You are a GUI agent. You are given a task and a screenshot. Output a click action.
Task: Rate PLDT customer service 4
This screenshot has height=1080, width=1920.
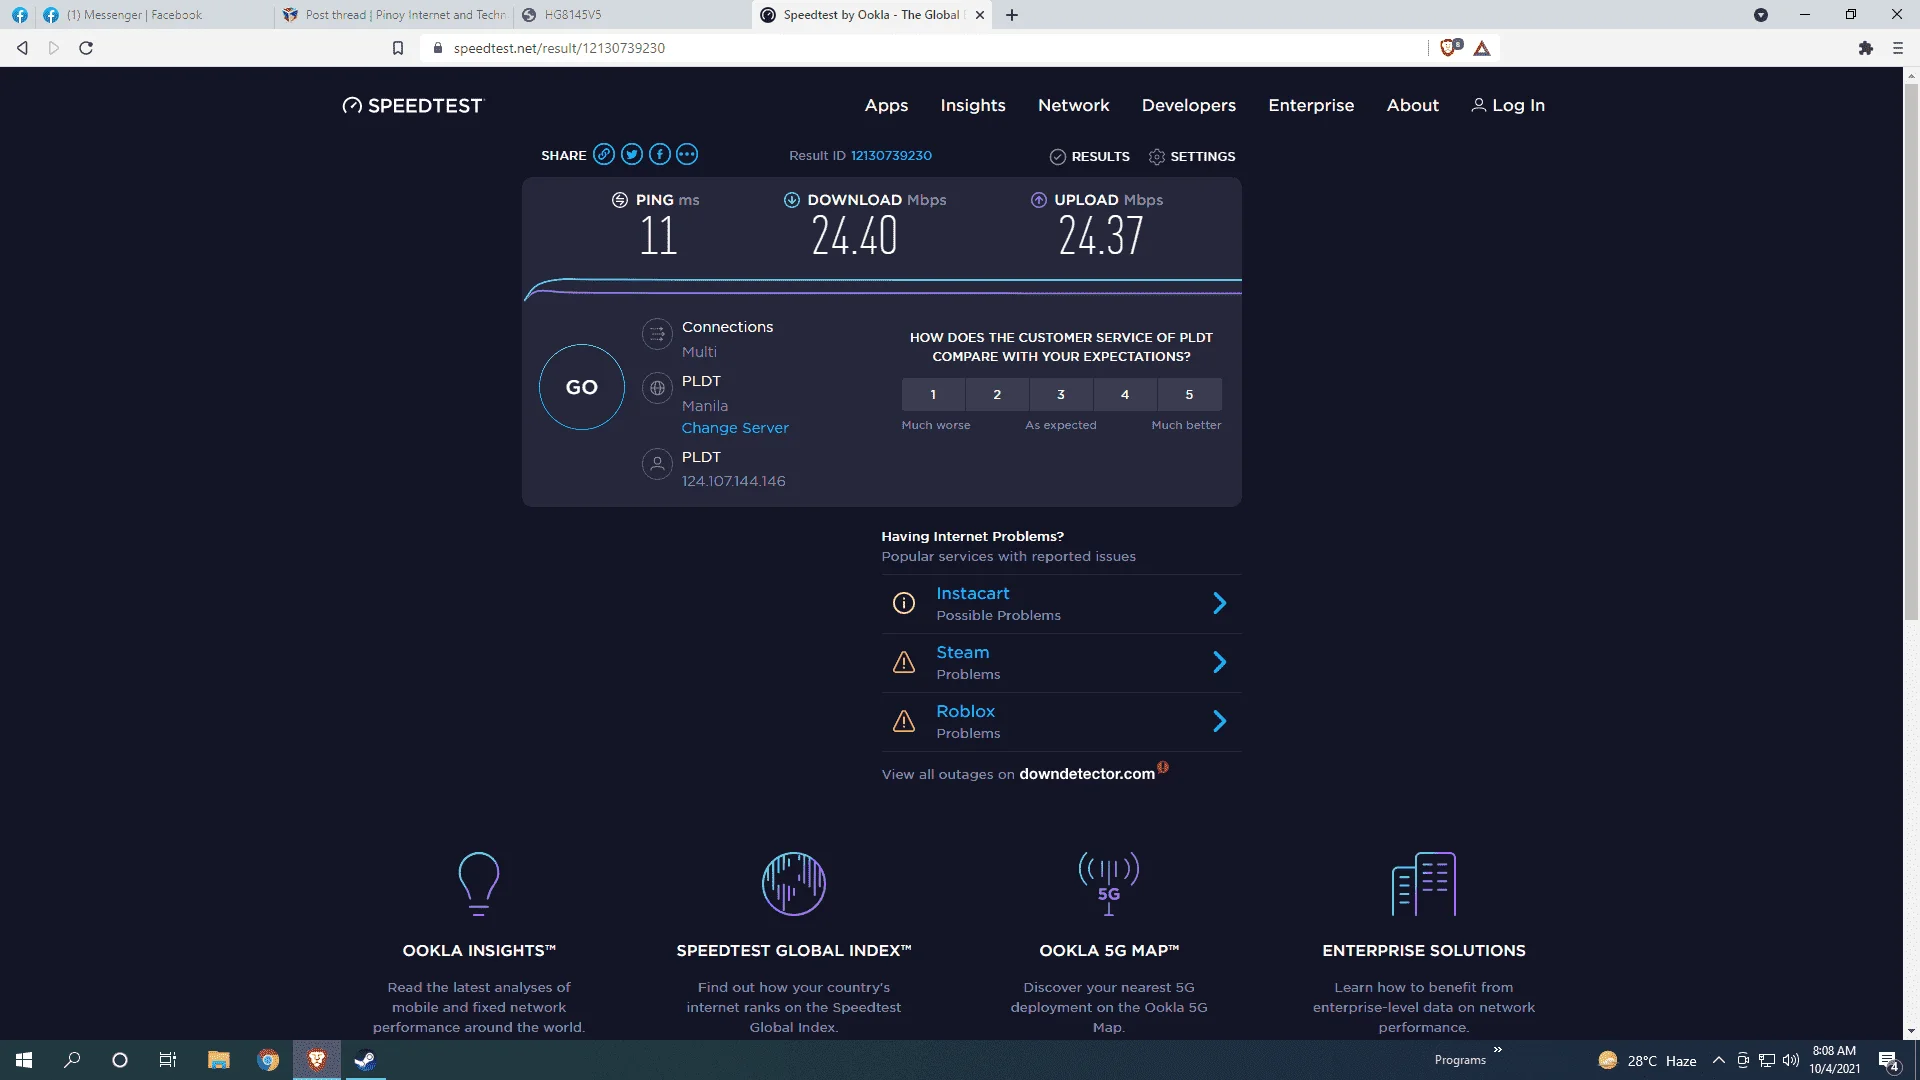coord(1125,395)
